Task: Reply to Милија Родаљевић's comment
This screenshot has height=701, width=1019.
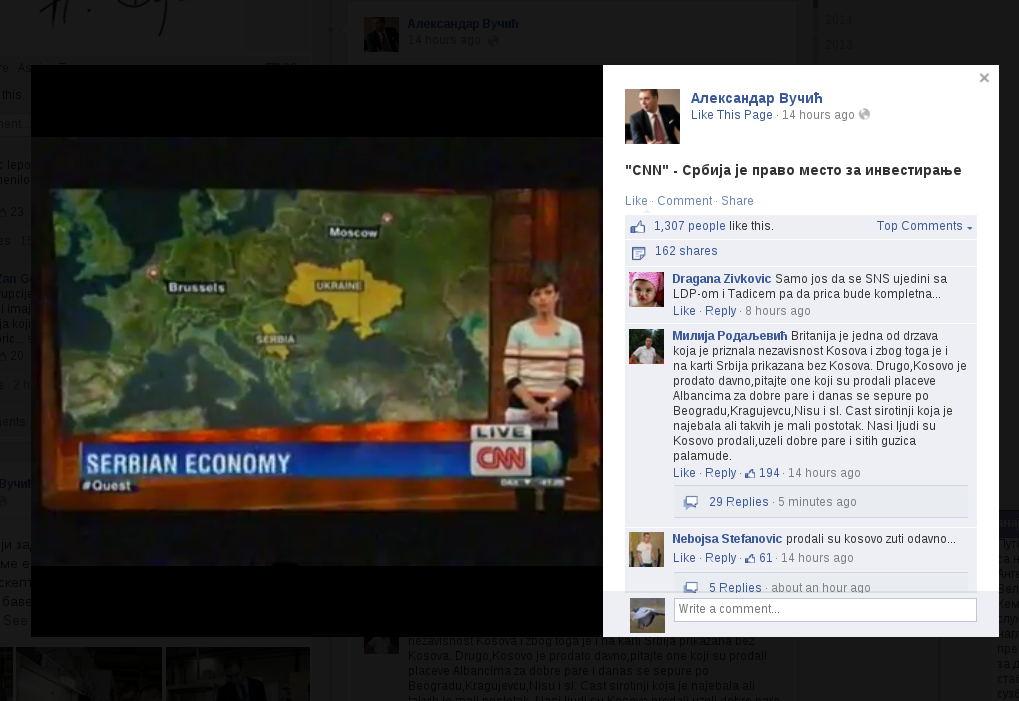Action: (721, 473)
